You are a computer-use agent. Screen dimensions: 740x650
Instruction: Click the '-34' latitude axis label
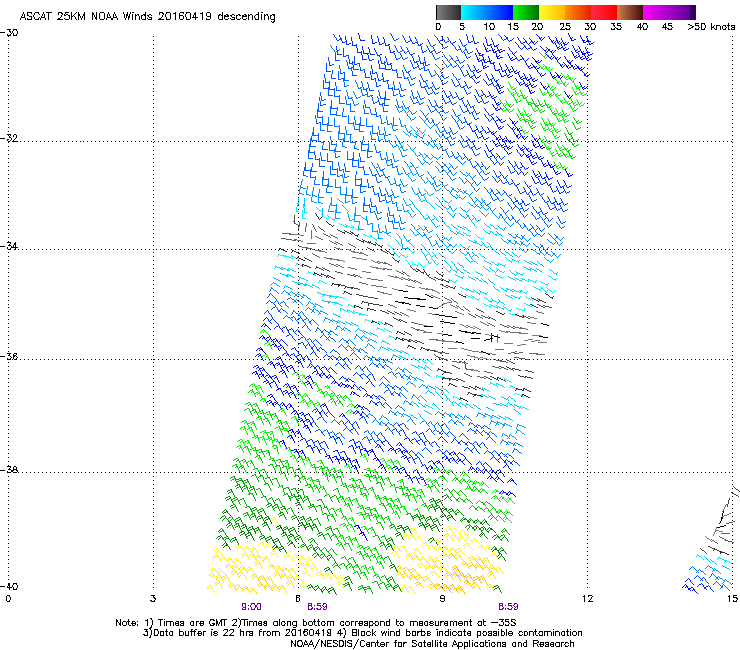[x=9, y=246]
